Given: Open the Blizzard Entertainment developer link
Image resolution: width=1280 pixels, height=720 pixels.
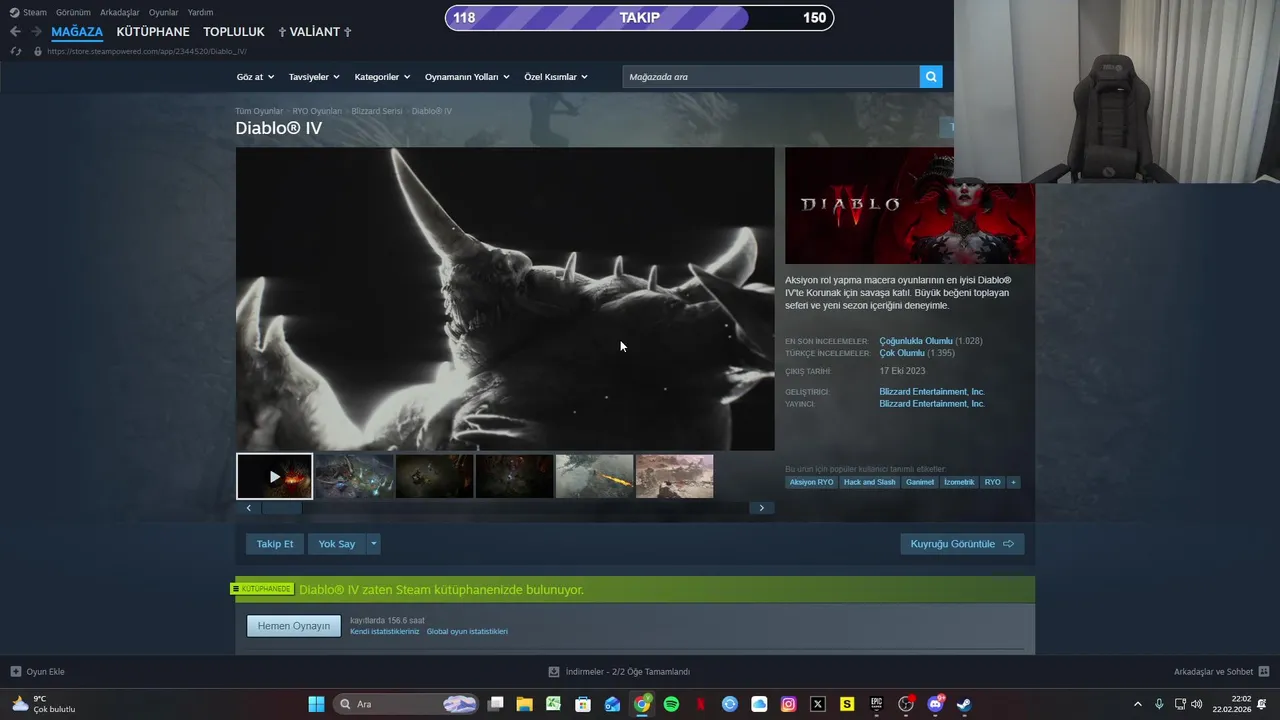Looking at the screenshot, I should coord(932,392).
